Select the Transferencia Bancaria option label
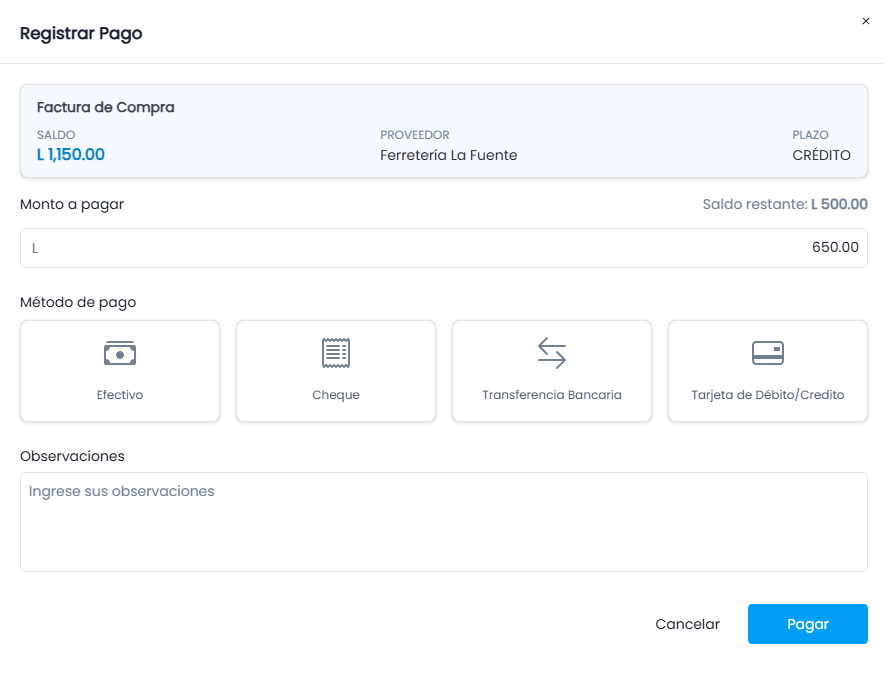The width and height of the screenshot is (884, 678). point(552,395)
